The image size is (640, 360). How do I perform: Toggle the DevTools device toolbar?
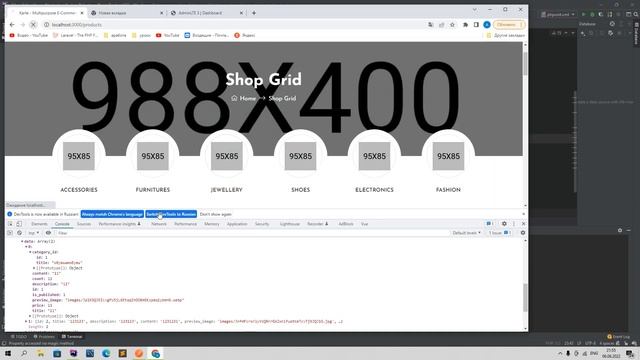pyautogui.click(x=19, y=224)
